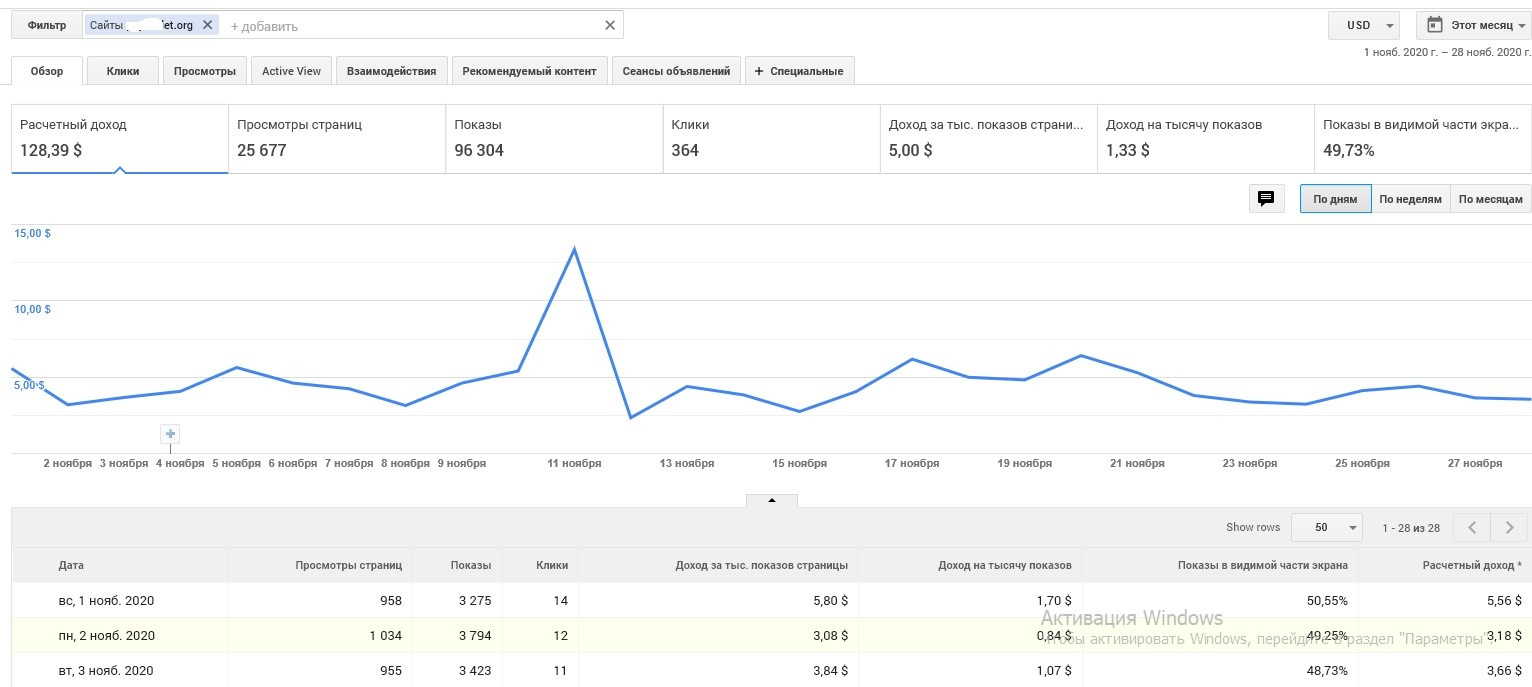Select the Показы metric card
Viewport: 1532px width, 687px height.
click(x=553, y=138)
